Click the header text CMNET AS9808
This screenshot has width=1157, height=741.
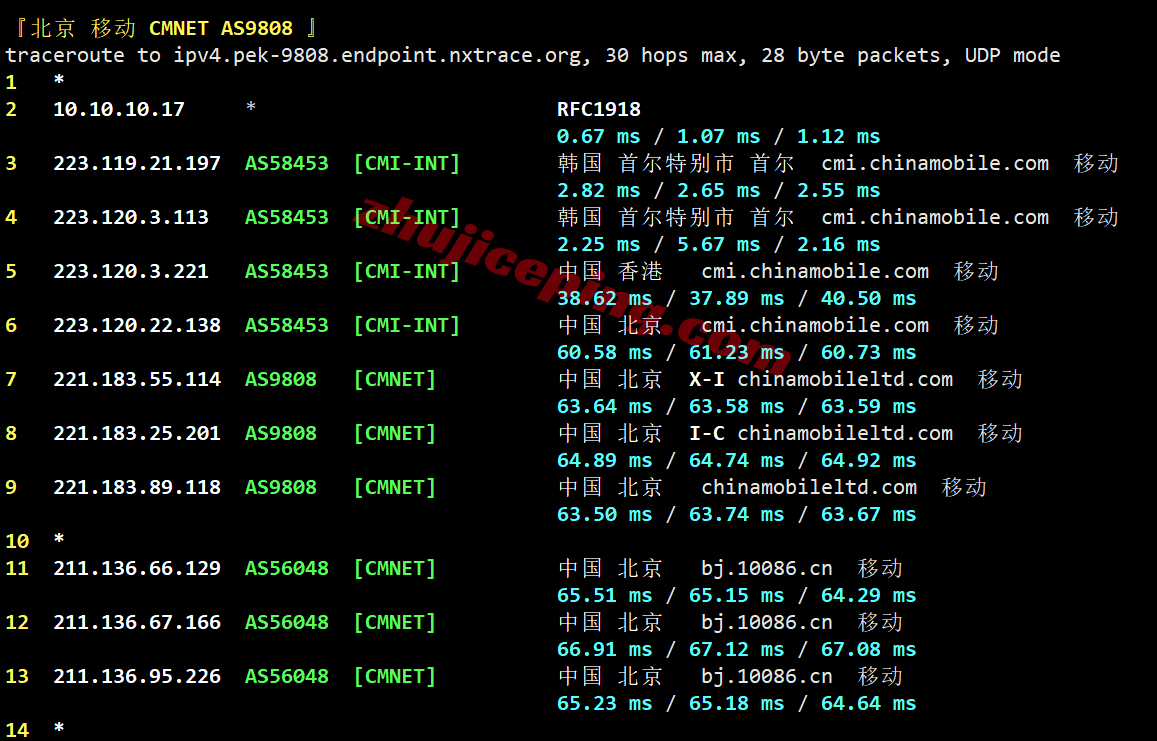coord(221,28)
